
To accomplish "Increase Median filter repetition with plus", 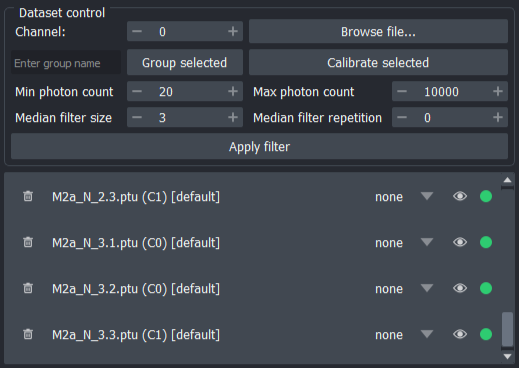I will tap(498, 117).
